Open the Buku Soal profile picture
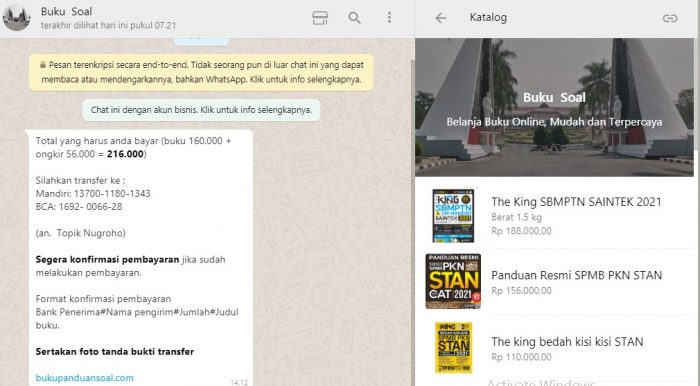This screenshot has width=700, height=386. click(17, 18)
